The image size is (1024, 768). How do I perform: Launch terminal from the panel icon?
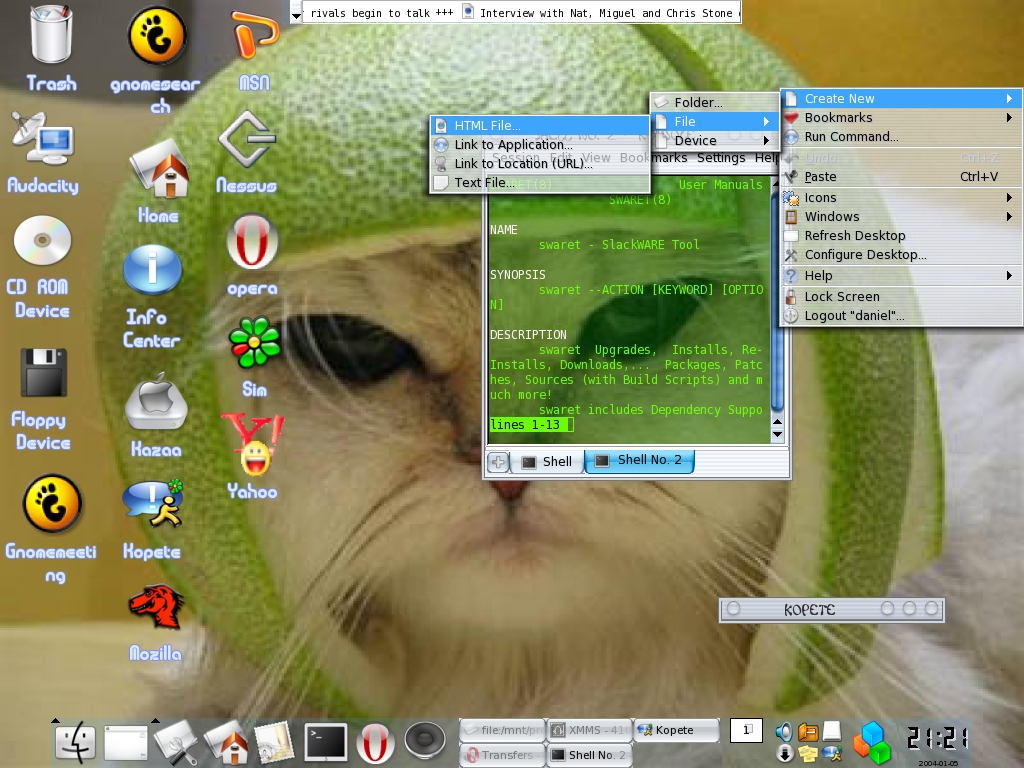coord(326,742)
